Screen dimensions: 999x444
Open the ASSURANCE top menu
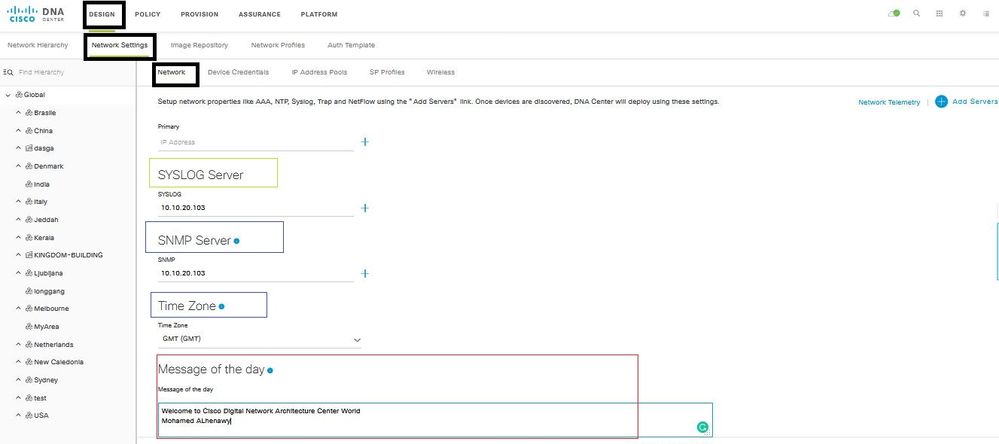coord(259,14)
